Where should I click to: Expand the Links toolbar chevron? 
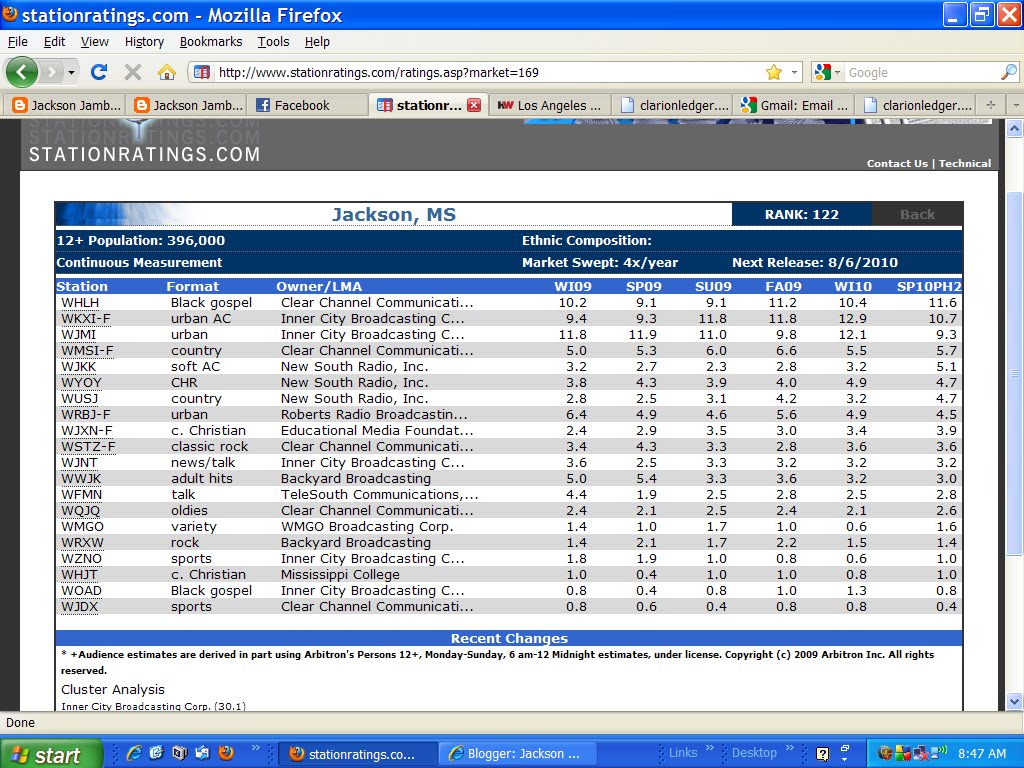(709, 748)
